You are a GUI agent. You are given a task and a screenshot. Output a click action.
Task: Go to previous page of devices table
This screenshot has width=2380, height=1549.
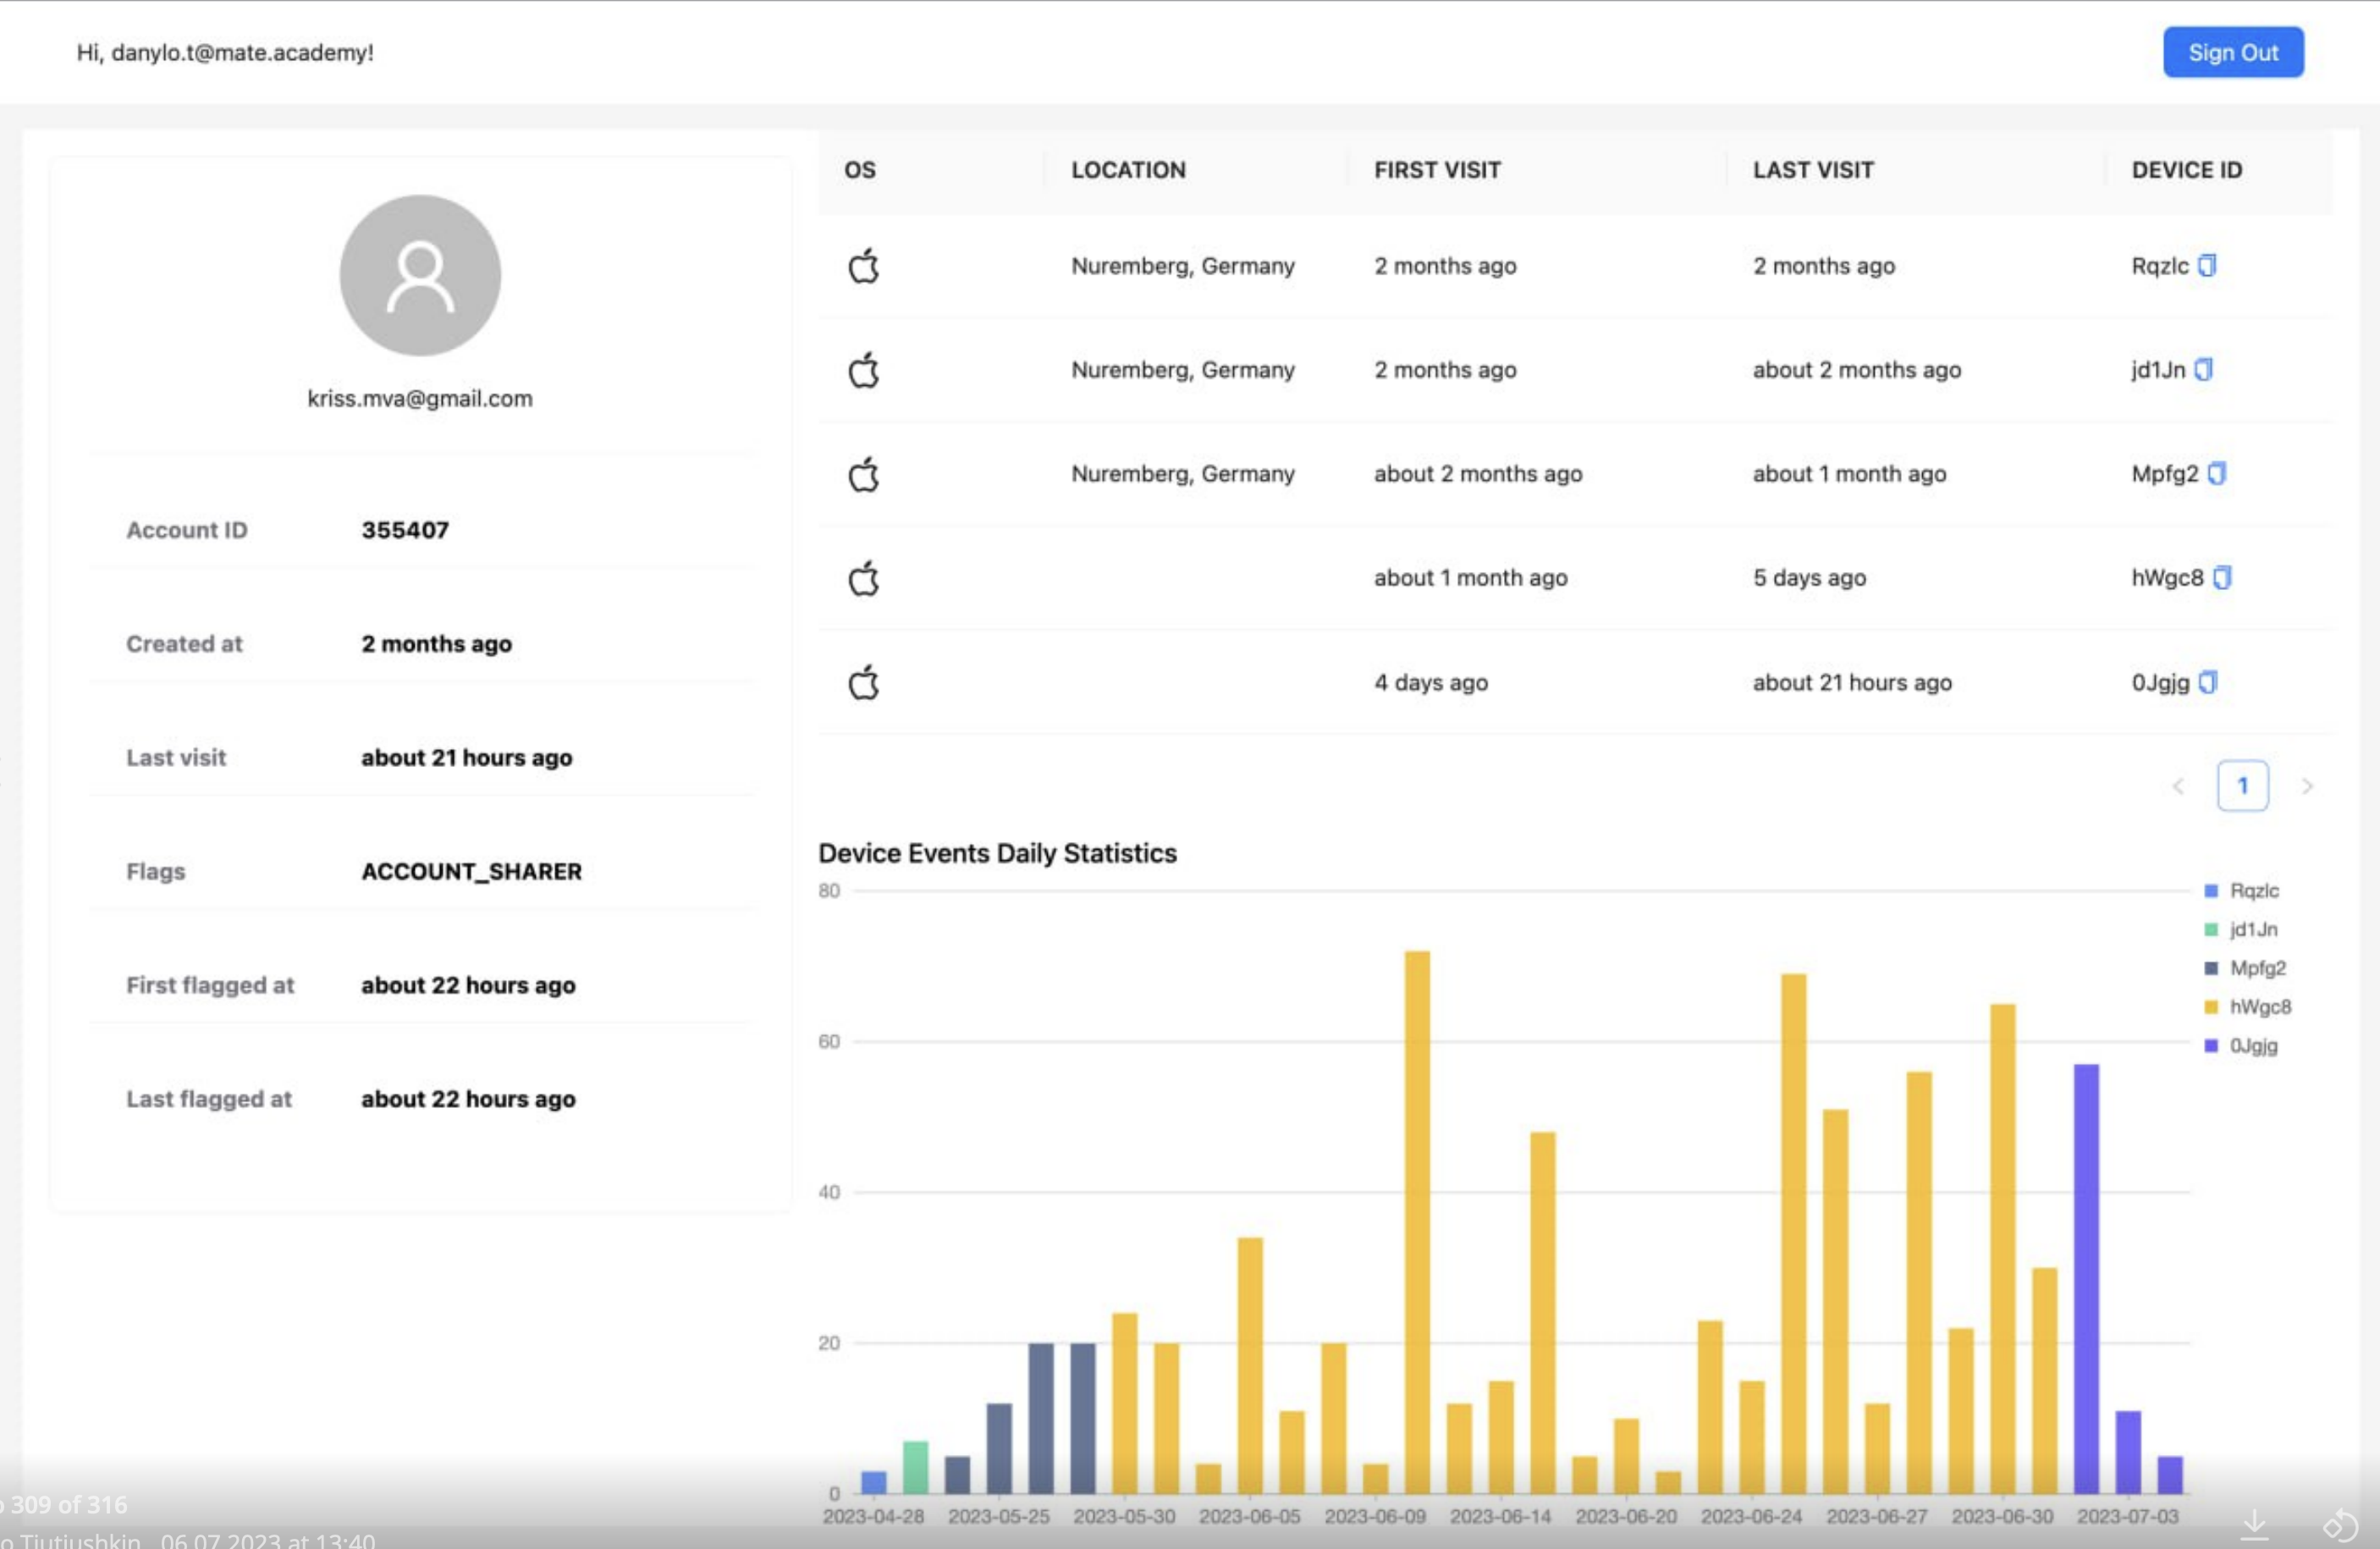pos(2178,786)
